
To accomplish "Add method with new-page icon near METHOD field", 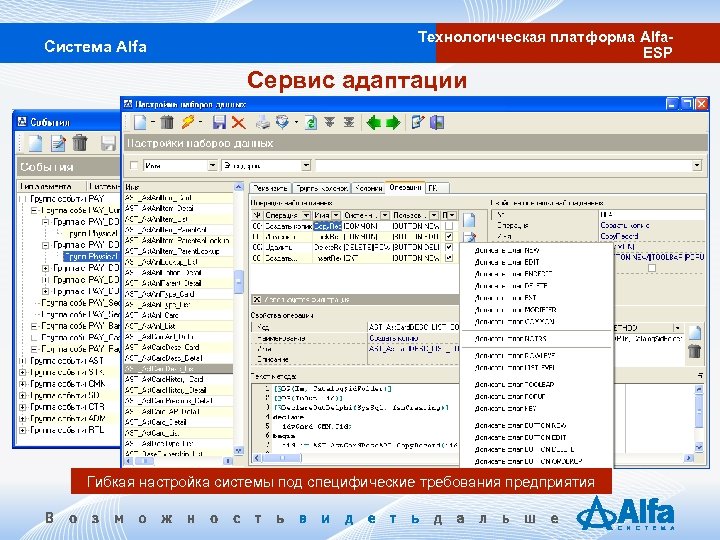I will [x=695, y=332].
